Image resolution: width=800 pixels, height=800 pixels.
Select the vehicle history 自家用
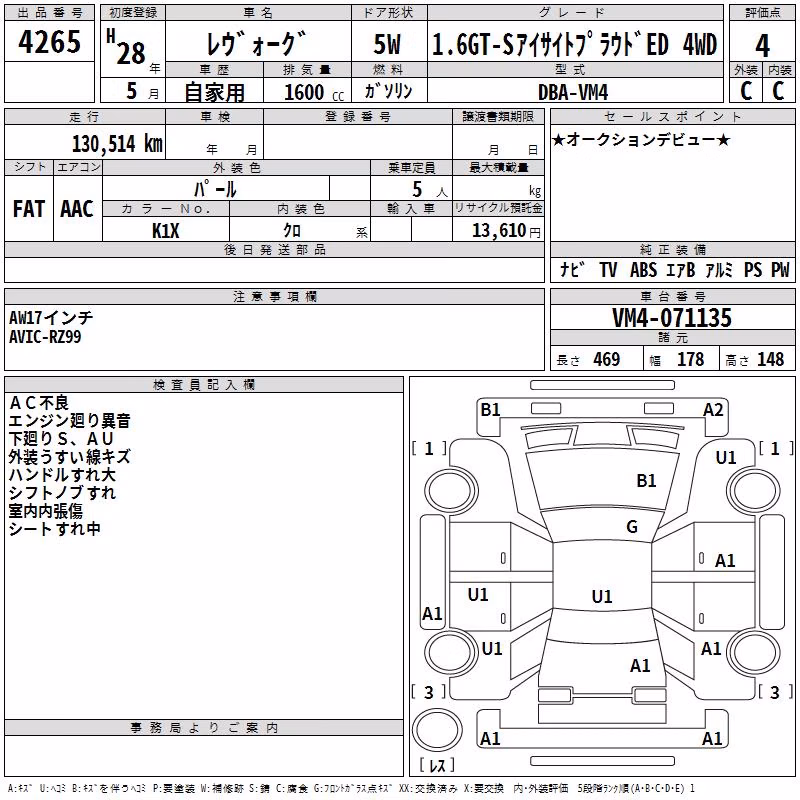point(214,92)
